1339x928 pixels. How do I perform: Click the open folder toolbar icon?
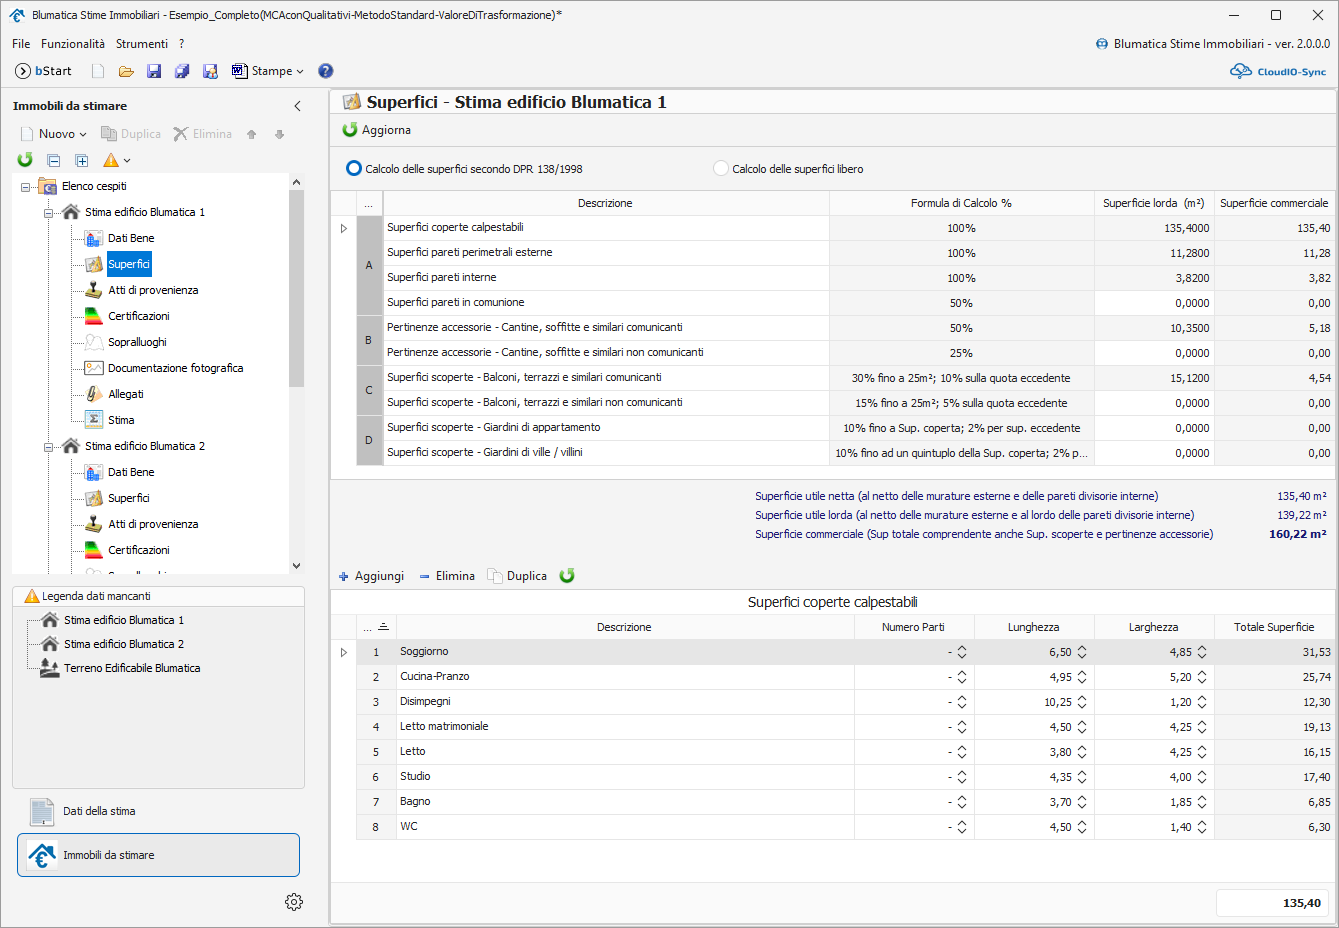point(126,71)
